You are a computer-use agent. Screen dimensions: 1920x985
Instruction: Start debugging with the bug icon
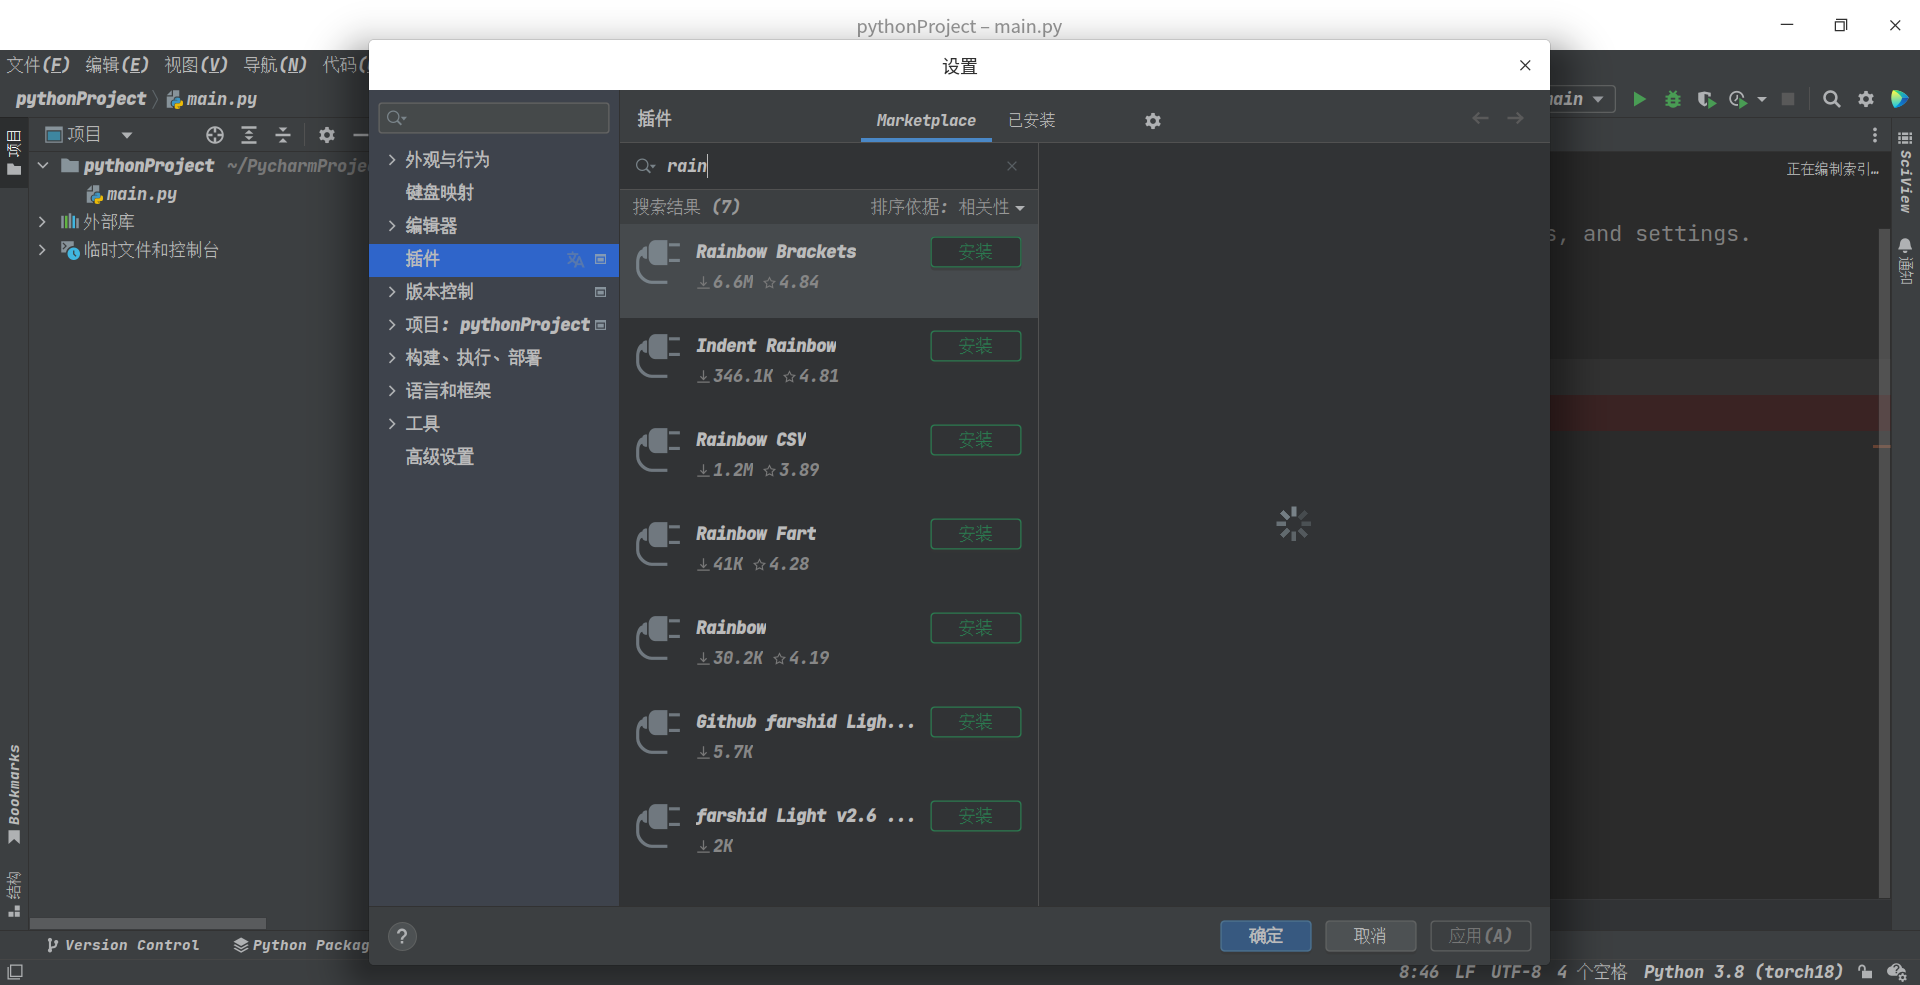point(1673,99)
